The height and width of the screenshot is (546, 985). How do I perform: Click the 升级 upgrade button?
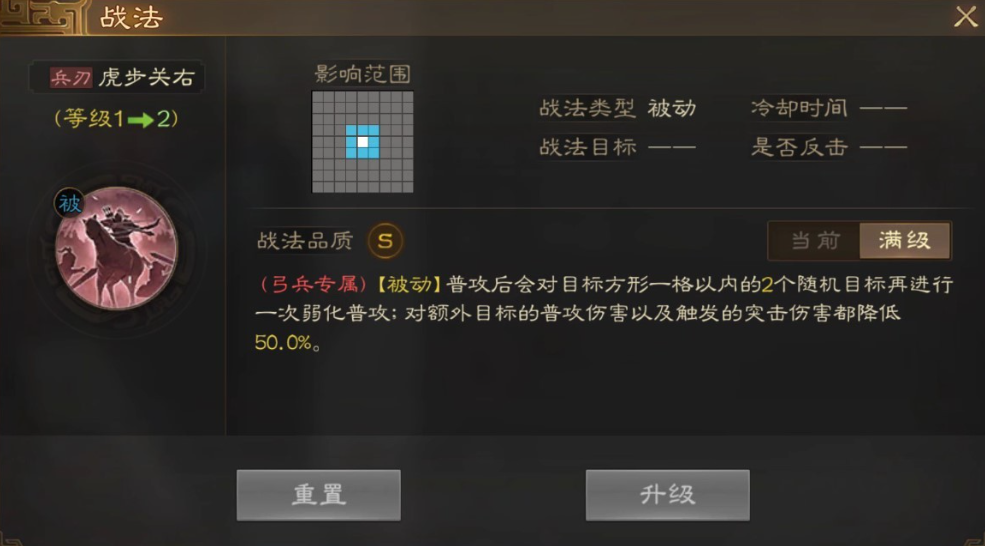[668, 495]
